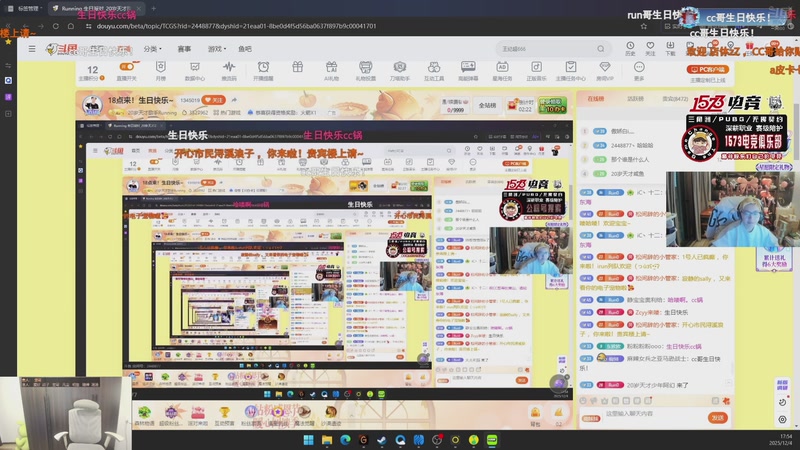Image resolution: width=800 pixels, height=450 pixels.
Task: Click the browser address bar URL
Action: click(x=236, y=26)
